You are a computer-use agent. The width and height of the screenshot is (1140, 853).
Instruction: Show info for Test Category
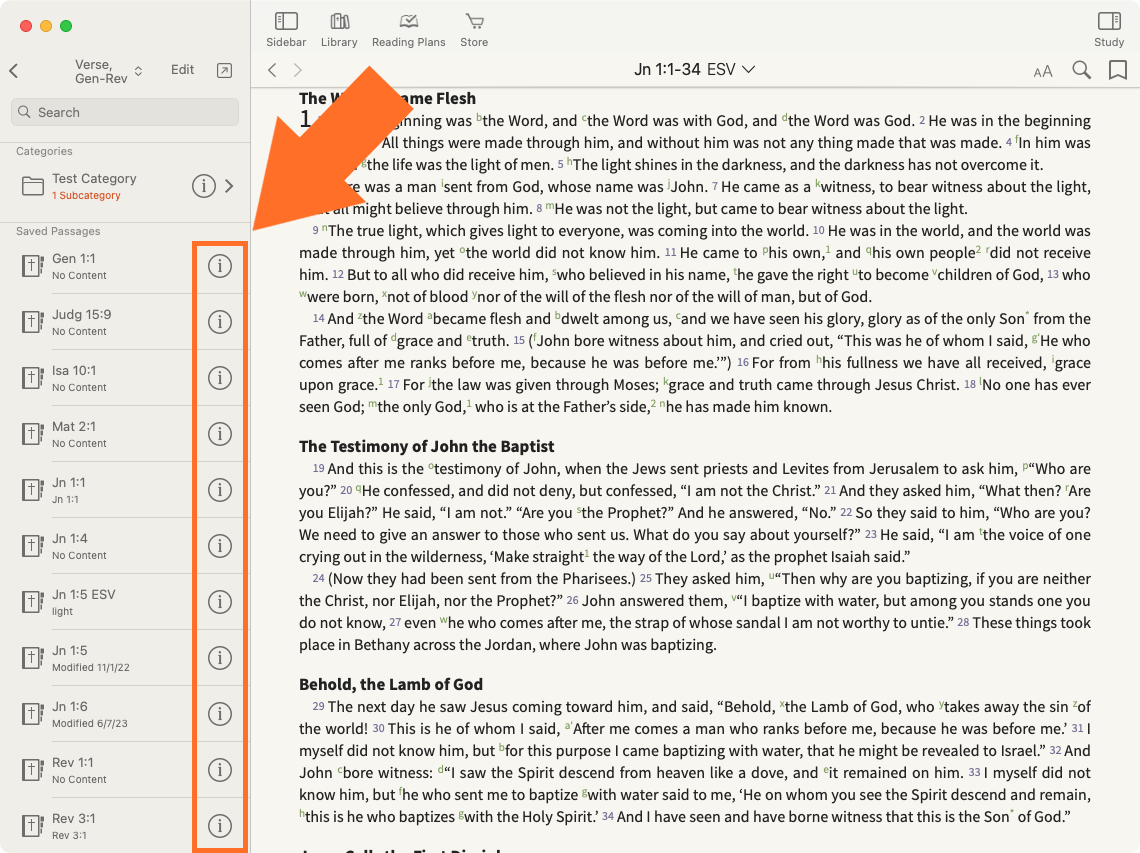pyautogui.click(x=204, y=186)
